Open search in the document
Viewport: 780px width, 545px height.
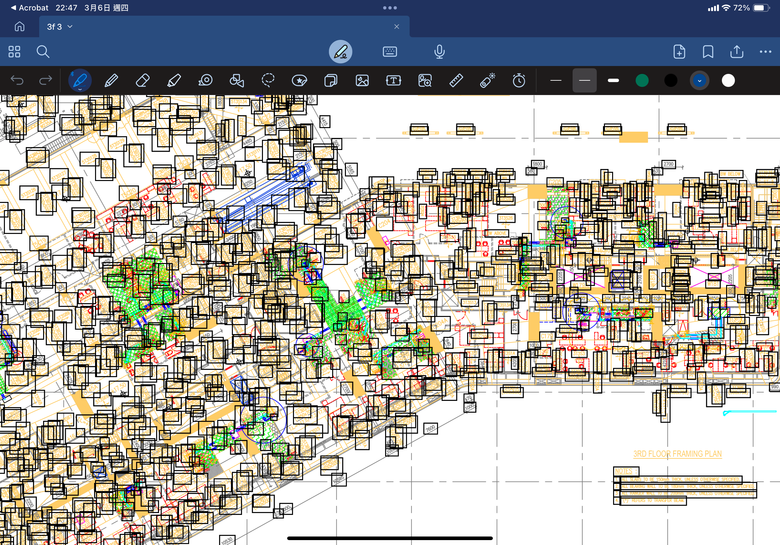pyautogui.click(x=43, y=51)
